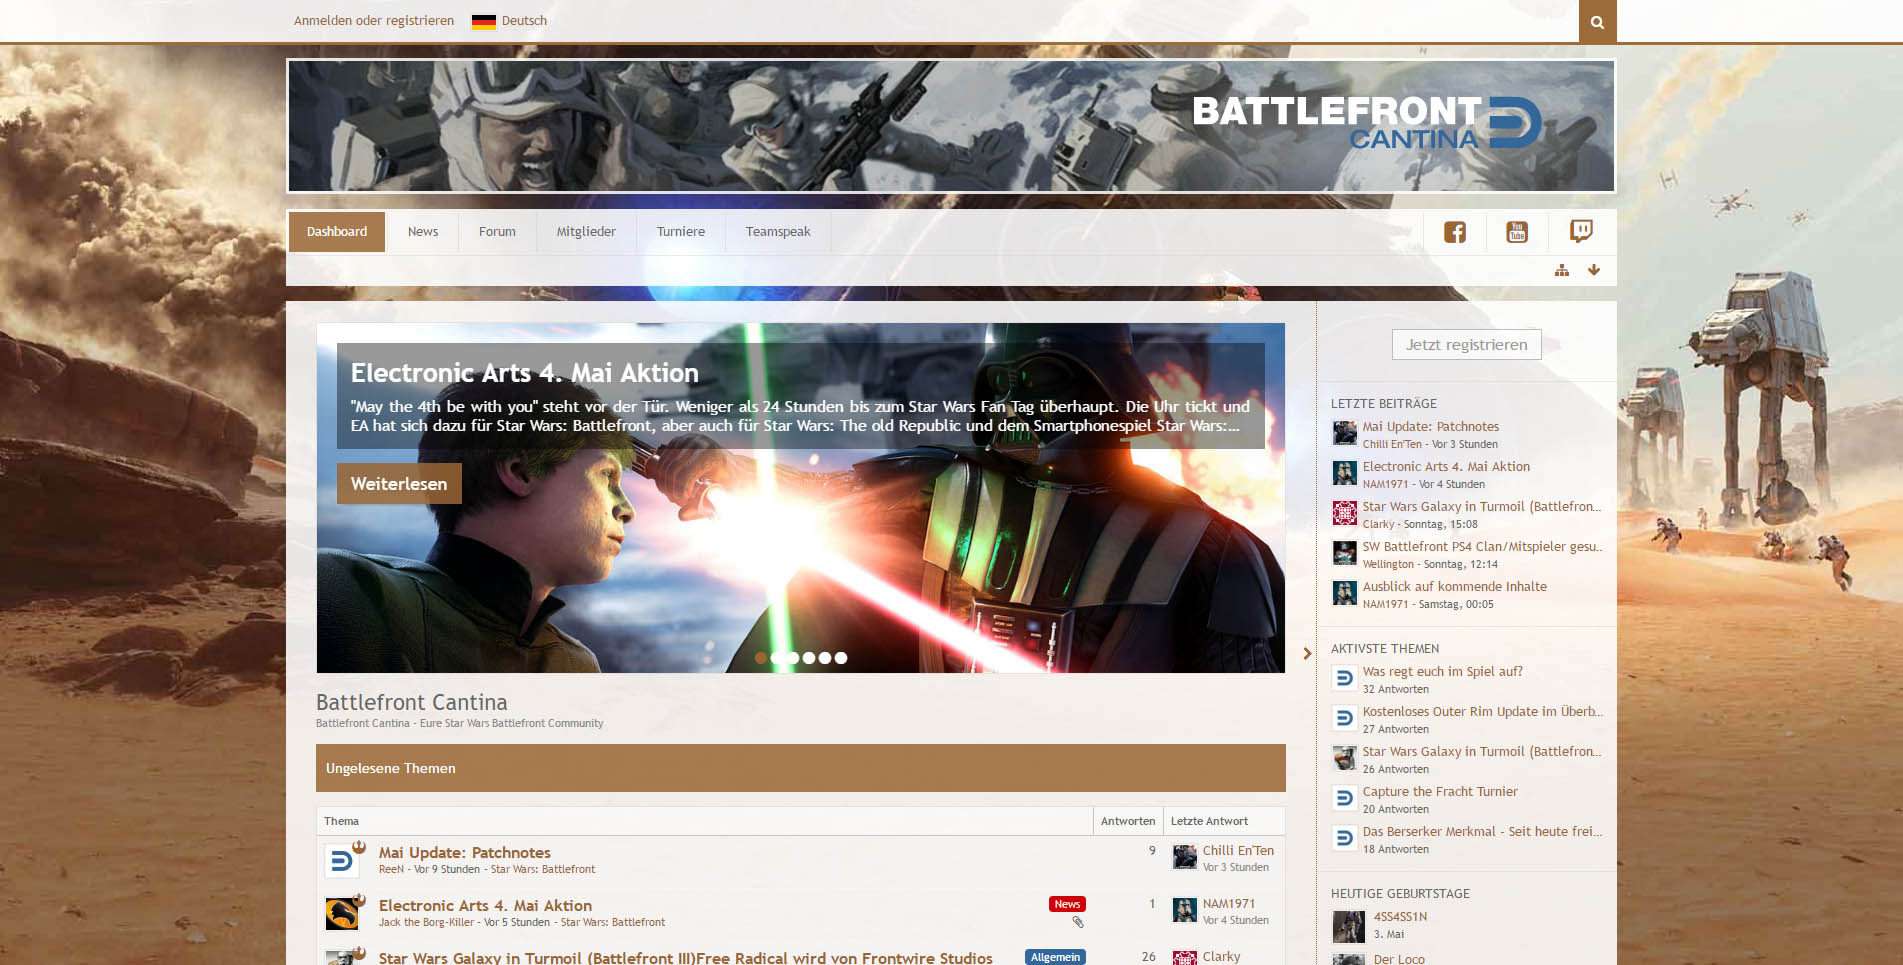
Task: Click icon beside Das Berserker Merkmal
Action: click(x=1345, y=838)
